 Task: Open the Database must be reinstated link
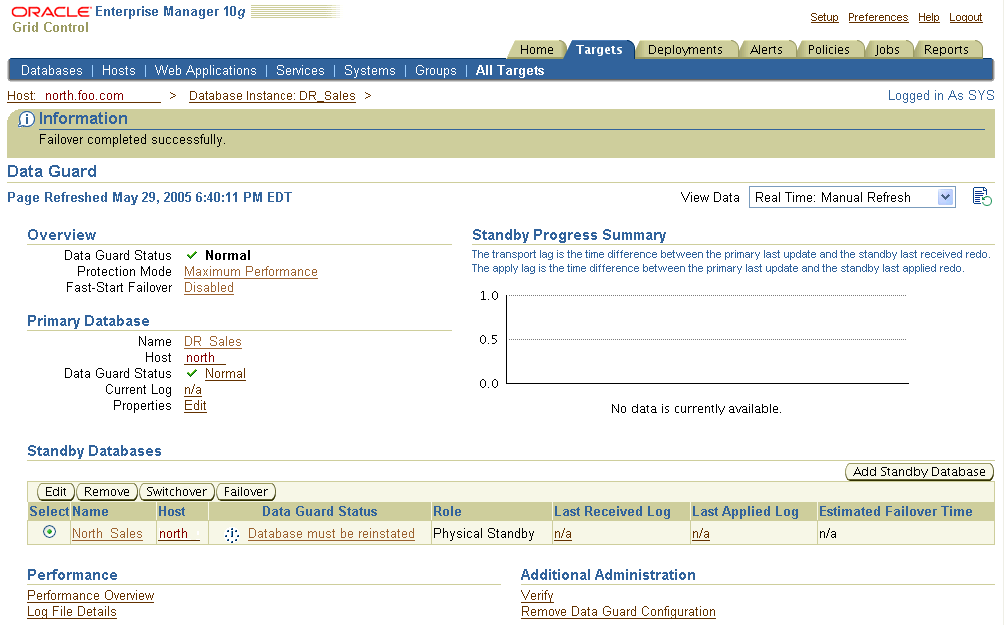click(x=332, y=533)
